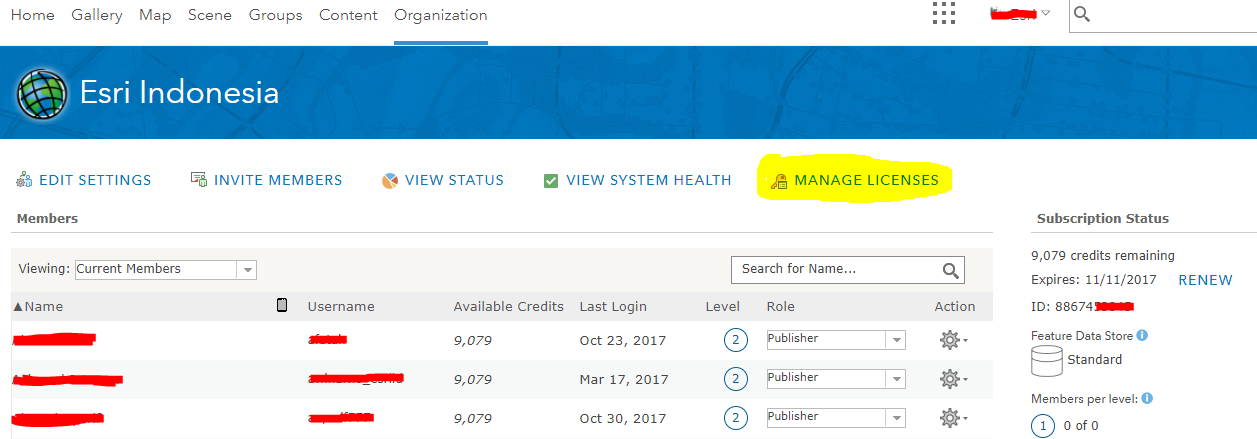Click the Invite Members icon
This screenshot has width=1257, height=439.
tap(198, 180)
